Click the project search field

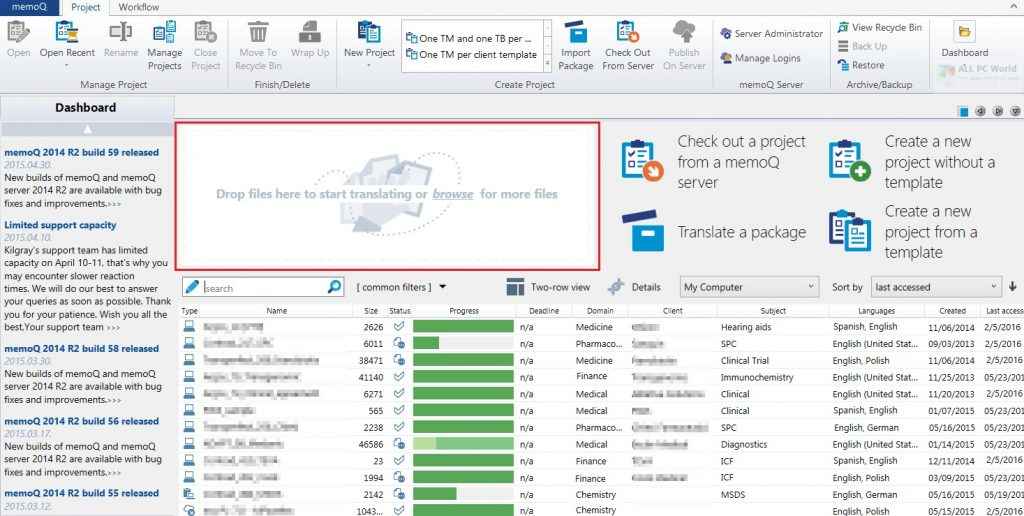click(264, 288)
